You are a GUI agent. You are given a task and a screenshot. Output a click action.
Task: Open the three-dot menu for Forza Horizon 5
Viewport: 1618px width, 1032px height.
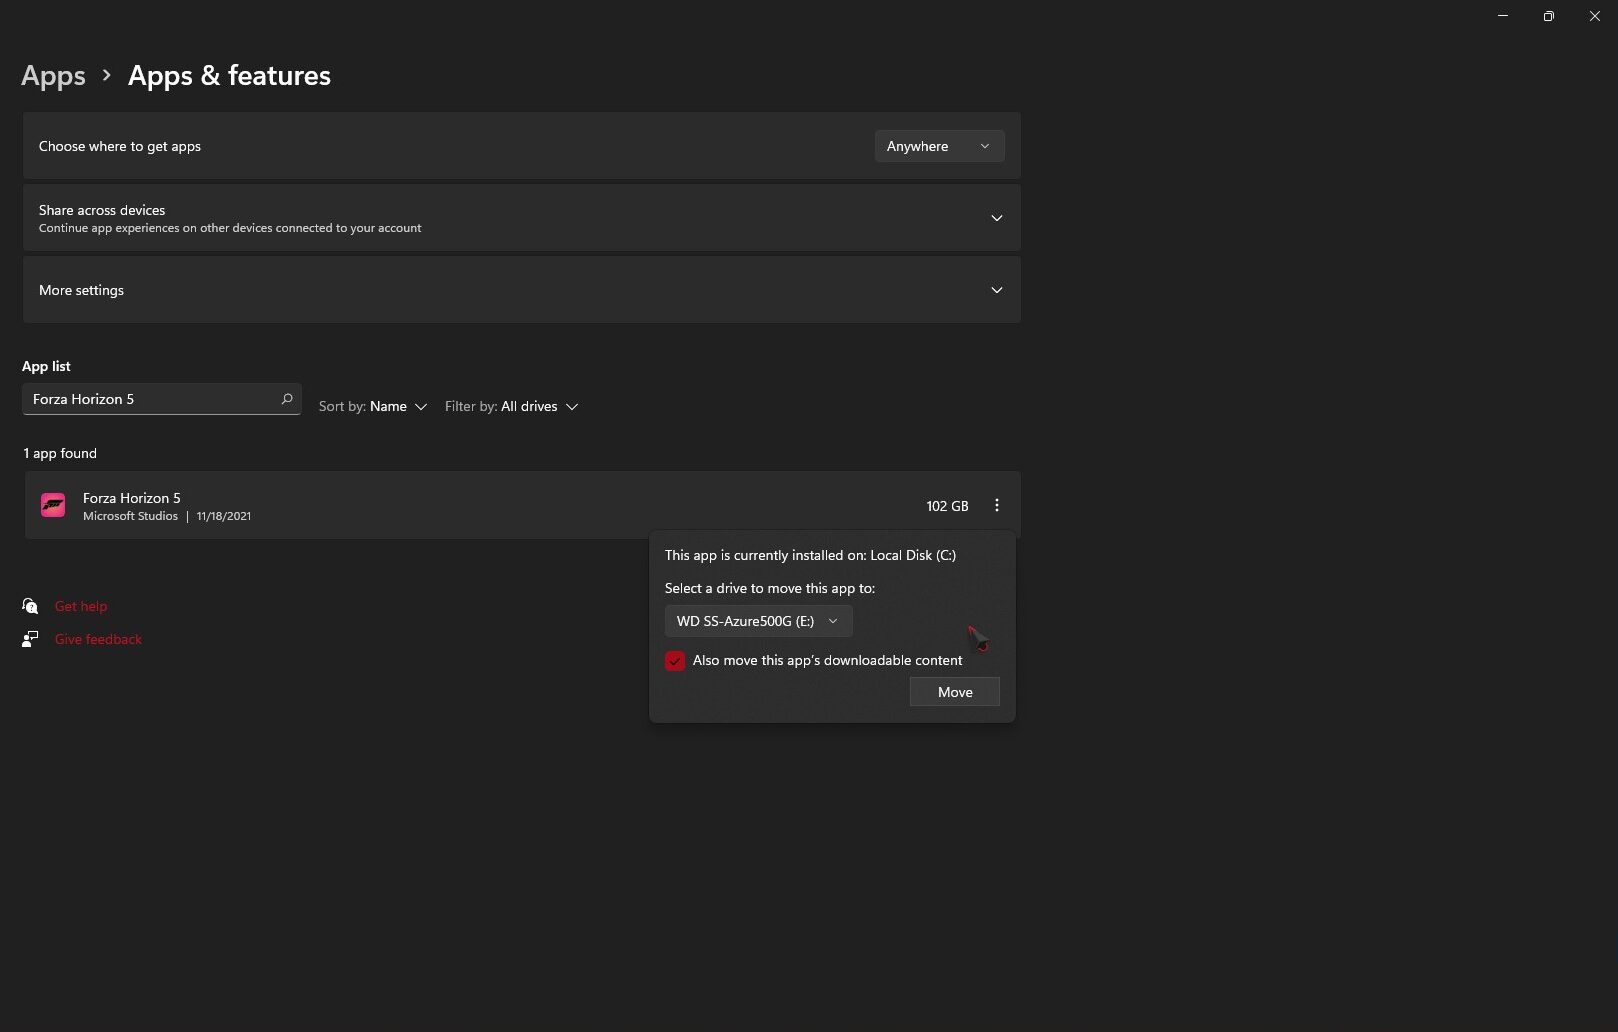(996, 506)
